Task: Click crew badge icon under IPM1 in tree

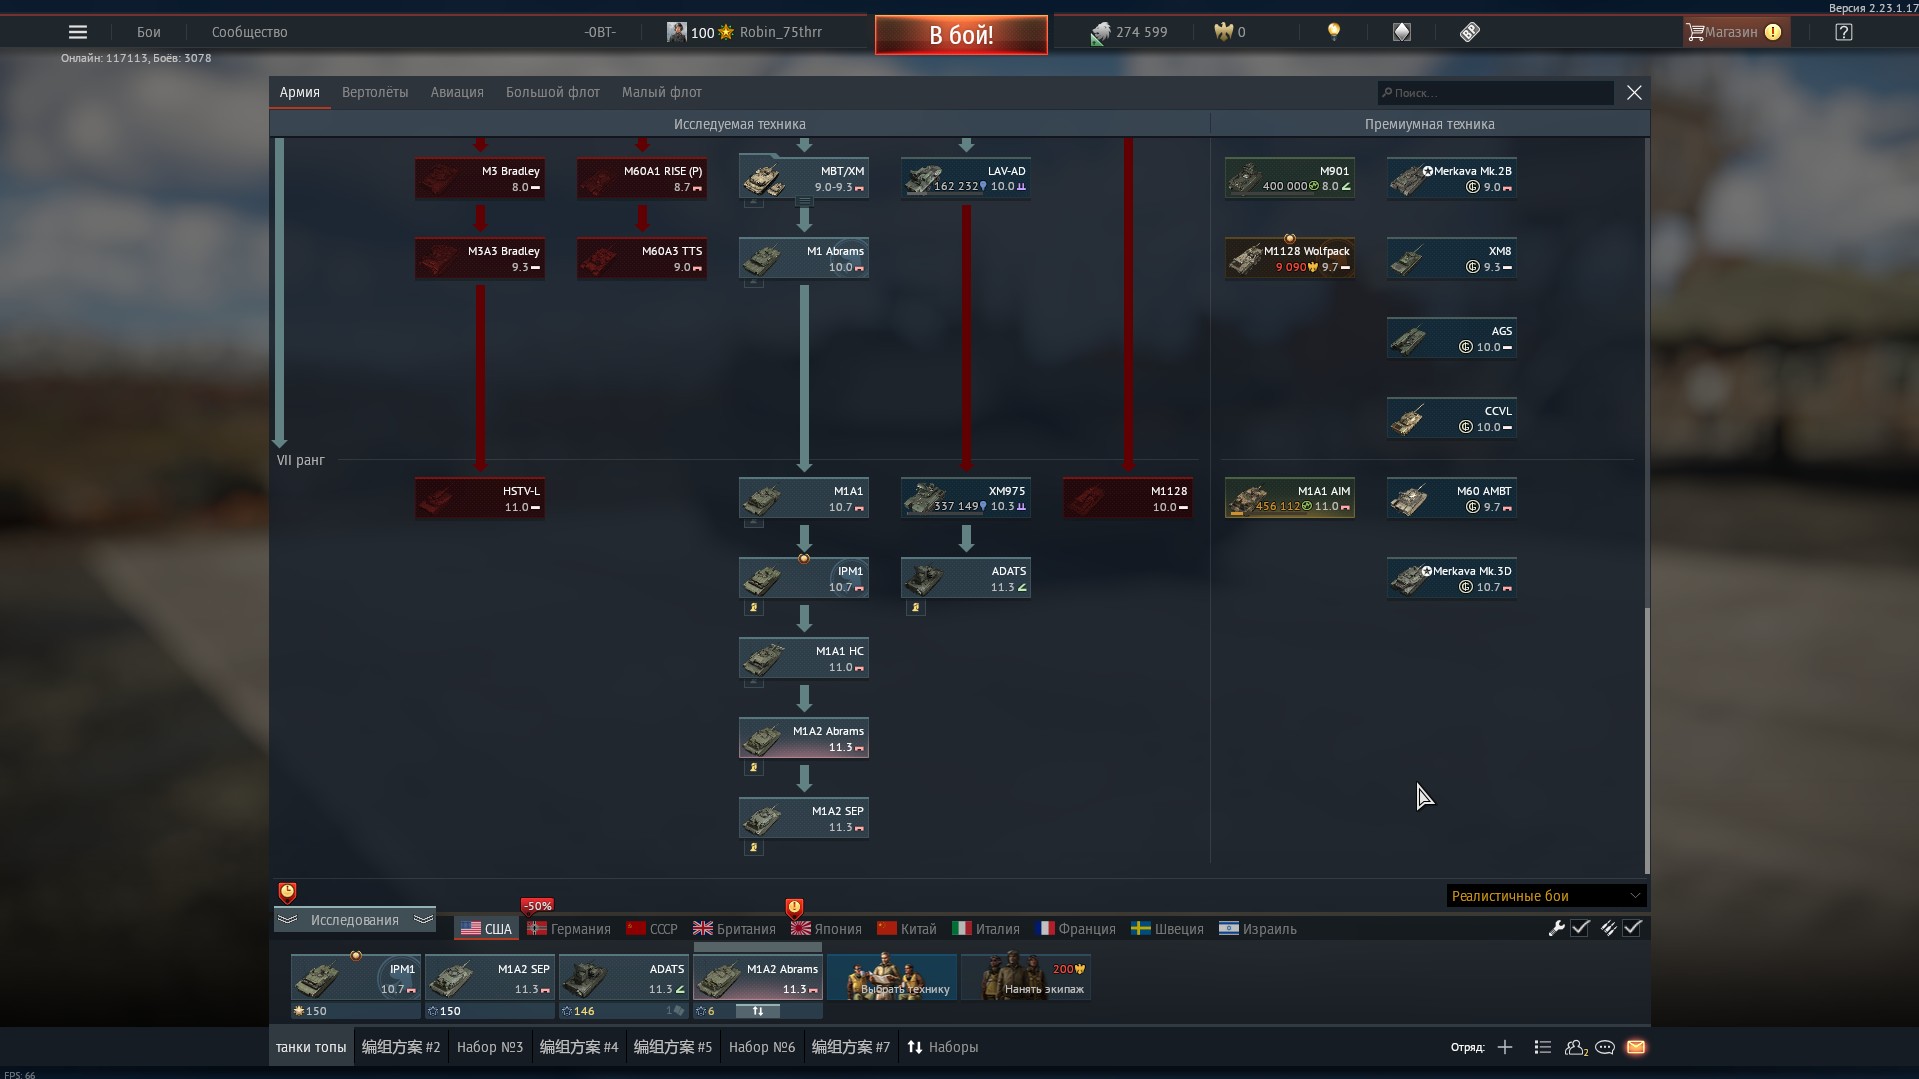Action: click(754, 607)
